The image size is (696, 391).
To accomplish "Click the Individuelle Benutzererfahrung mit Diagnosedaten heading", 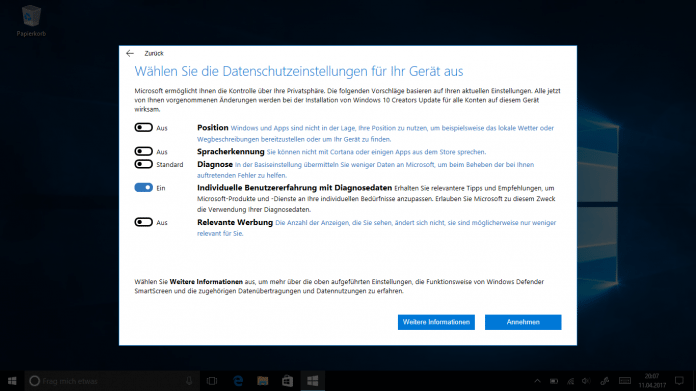I will pyautogui.click(x=294, y=188).
